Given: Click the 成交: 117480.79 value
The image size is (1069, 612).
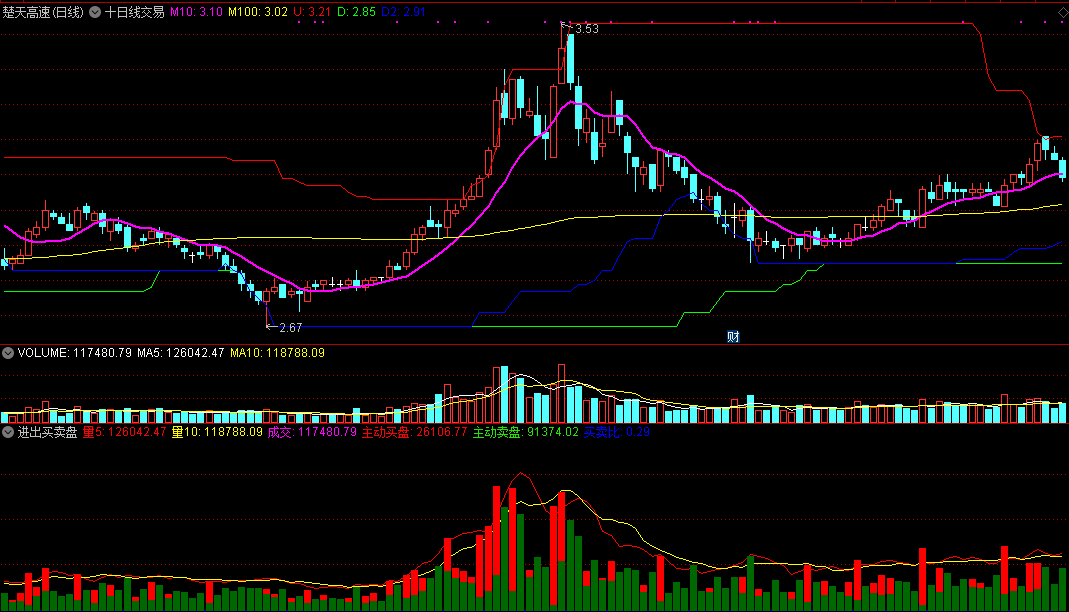Looking at the screenshot, I should pos(312,432).
